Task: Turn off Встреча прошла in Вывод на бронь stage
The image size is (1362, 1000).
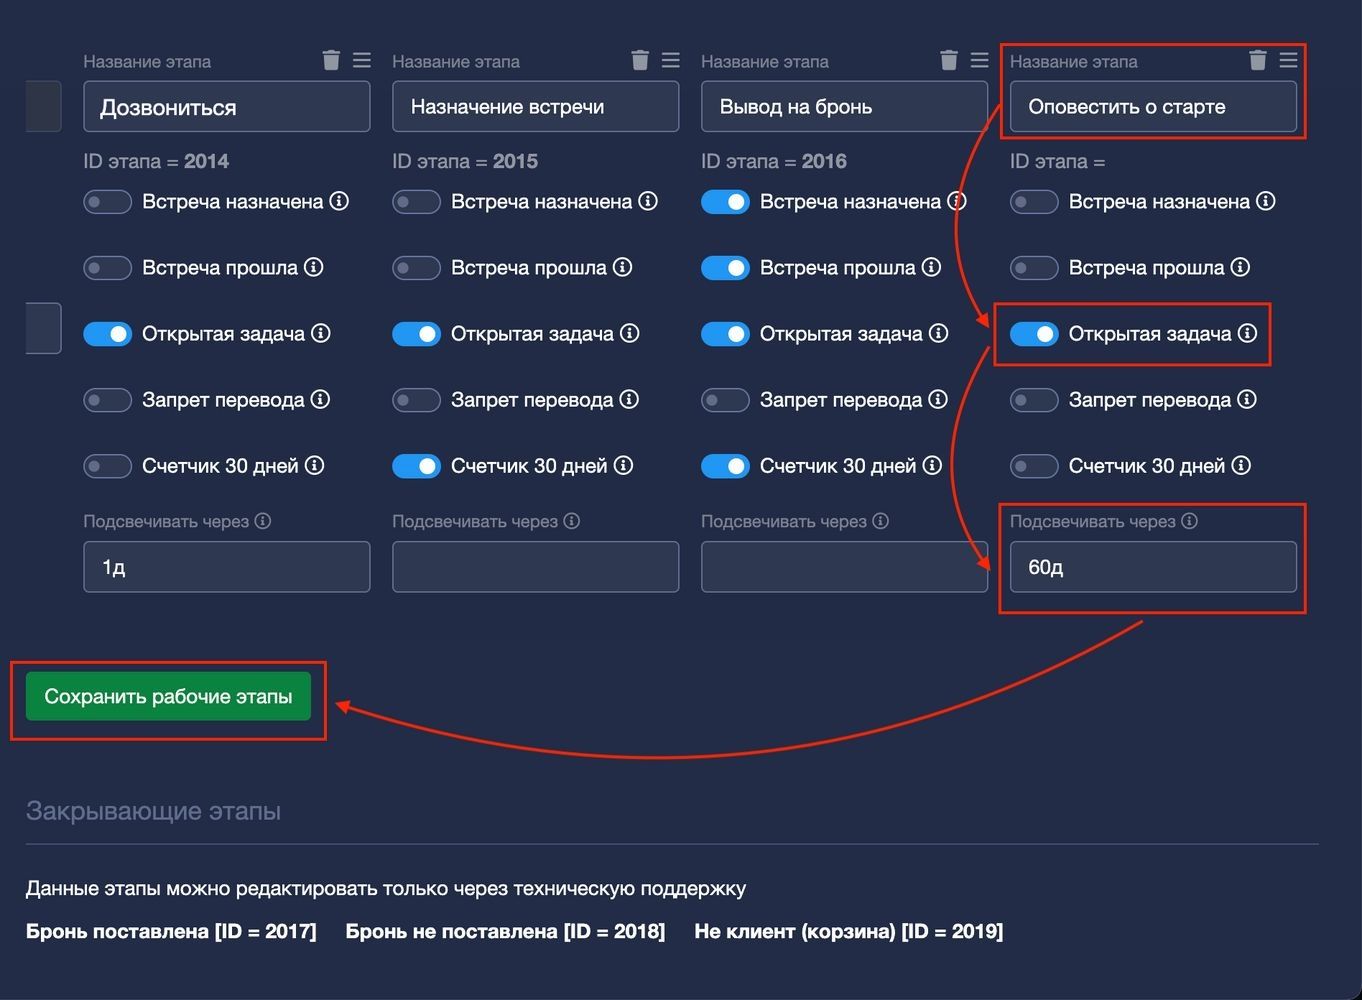Action: point(725,268)
